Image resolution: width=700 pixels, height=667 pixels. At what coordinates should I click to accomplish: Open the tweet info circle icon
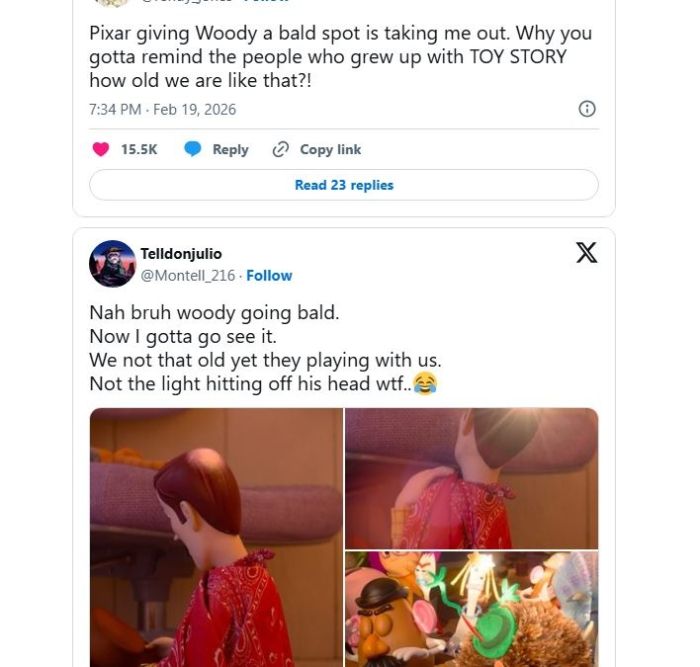(x=587, y=109)
